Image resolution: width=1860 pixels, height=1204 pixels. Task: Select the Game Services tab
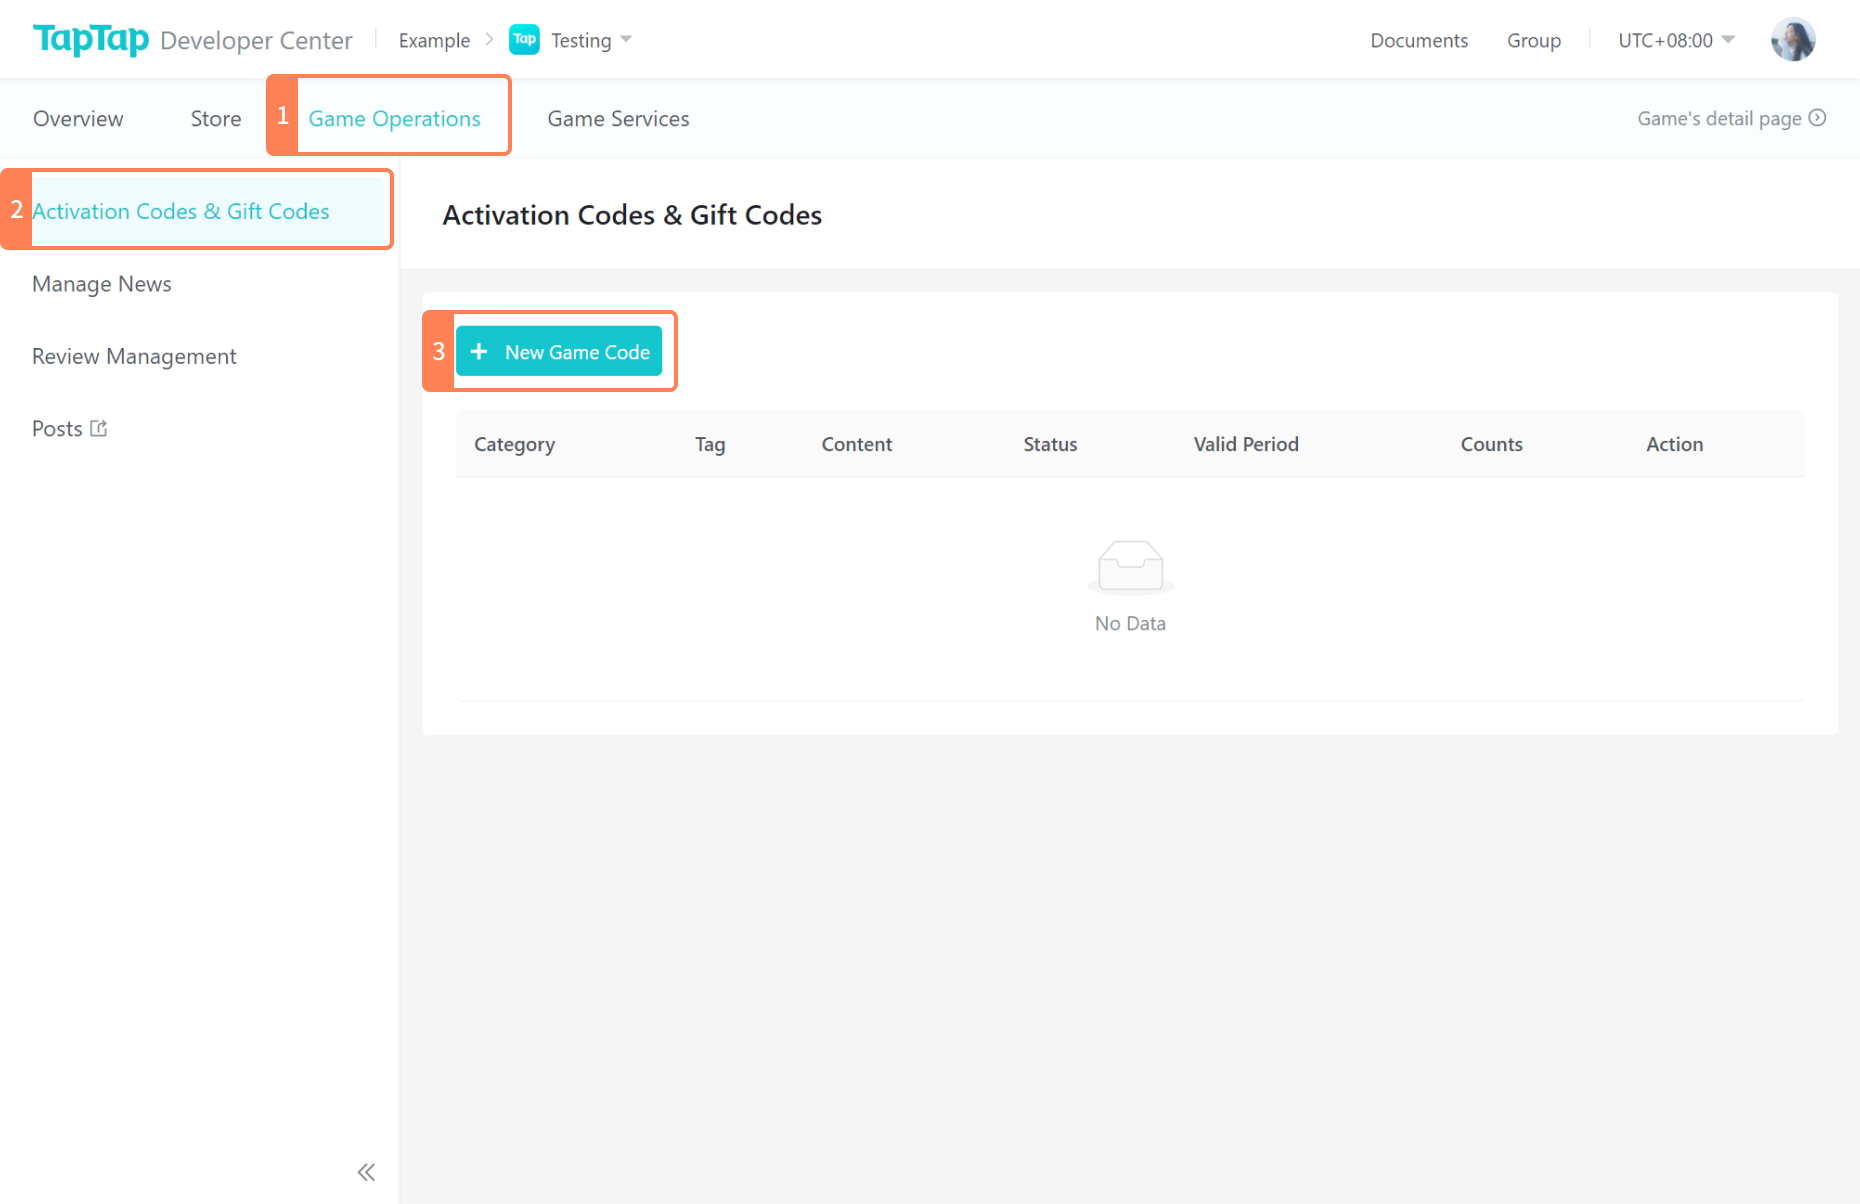click(618, 118)
